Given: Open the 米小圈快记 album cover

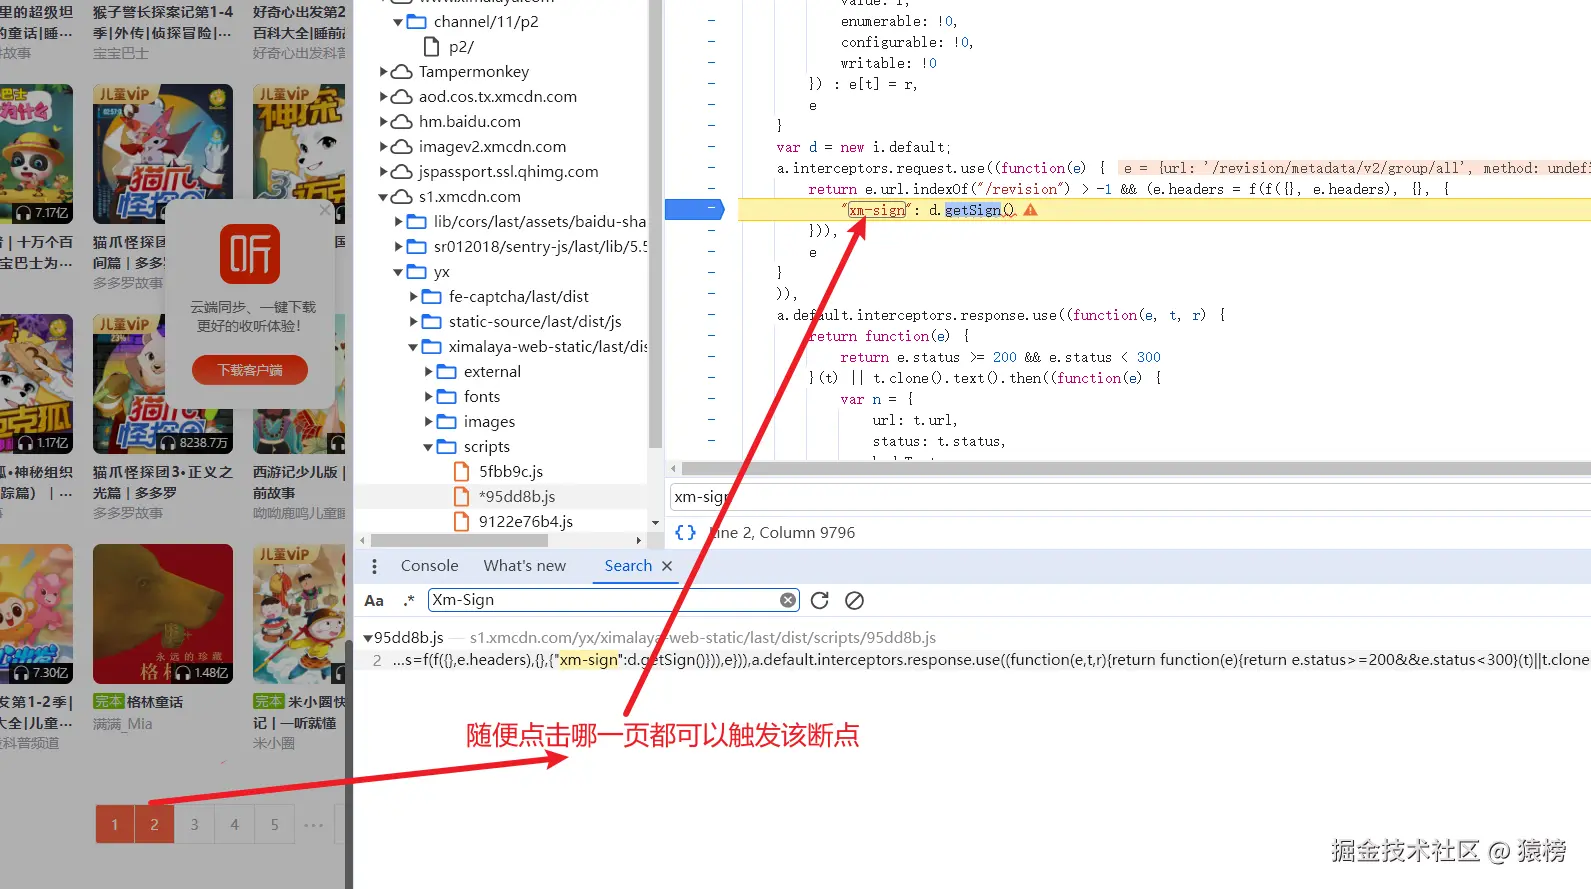Looking at the screenshot, I should click(x=299, y=614).
